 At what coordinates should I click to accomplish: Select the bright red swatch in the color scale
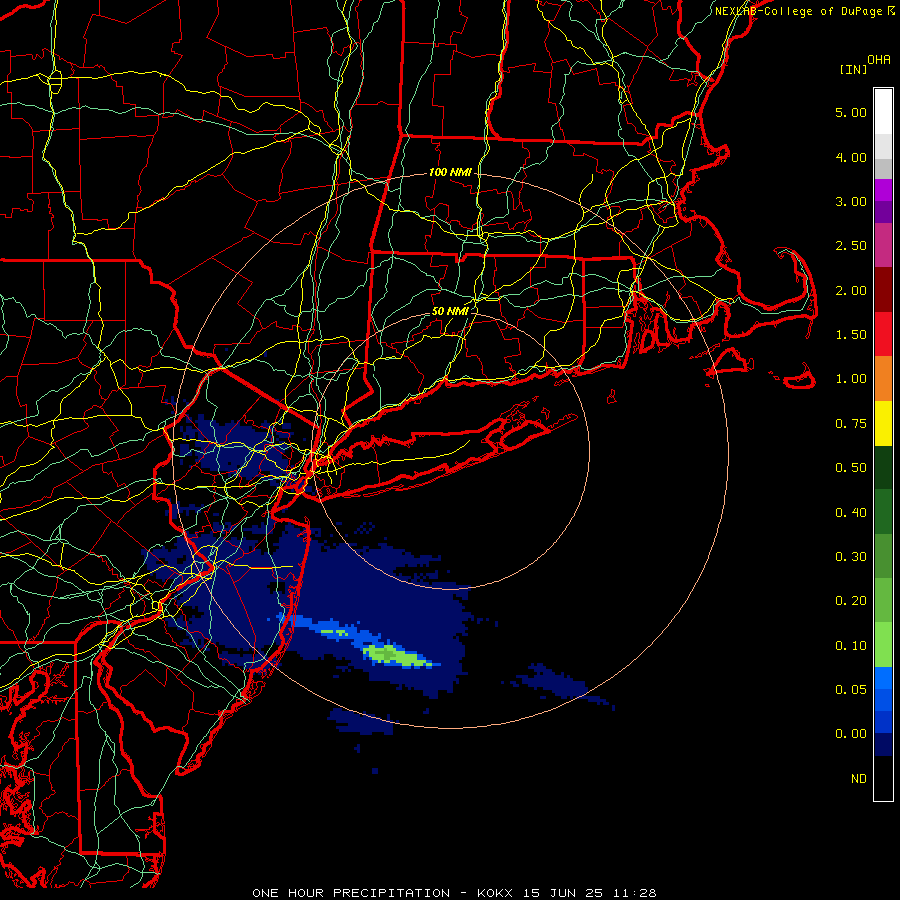click(x=883, y=335)
